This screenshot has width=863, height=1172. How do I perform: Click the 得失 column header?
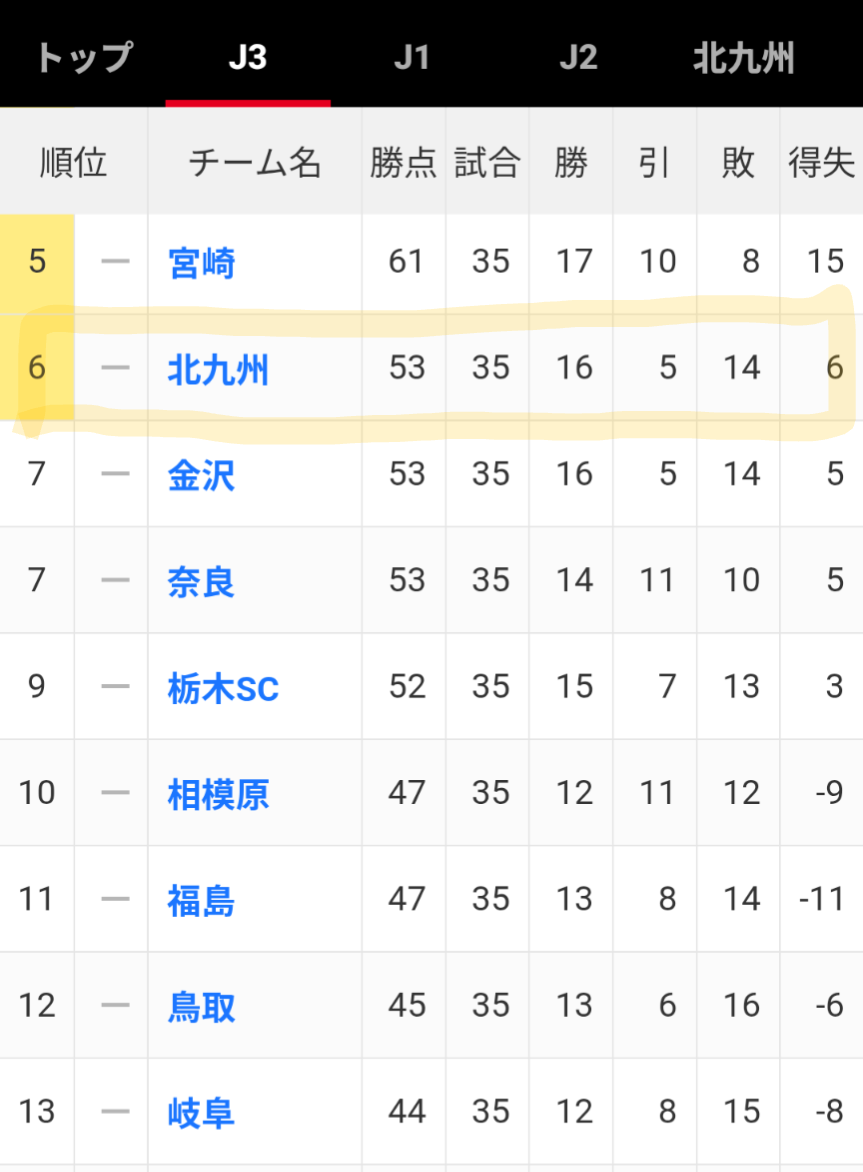(x=821, y=162)
